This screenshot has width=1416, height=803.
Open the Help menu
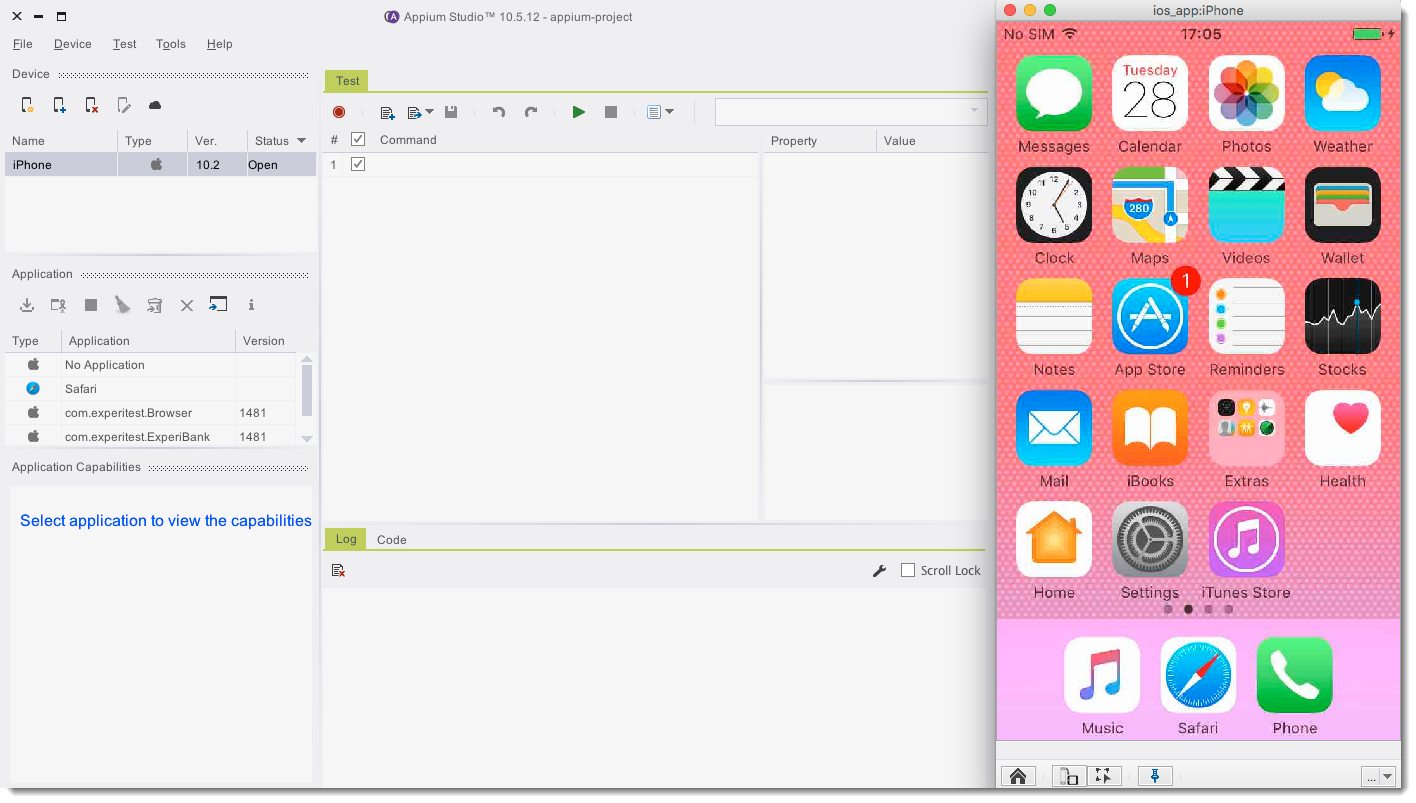tap(219, 44)
